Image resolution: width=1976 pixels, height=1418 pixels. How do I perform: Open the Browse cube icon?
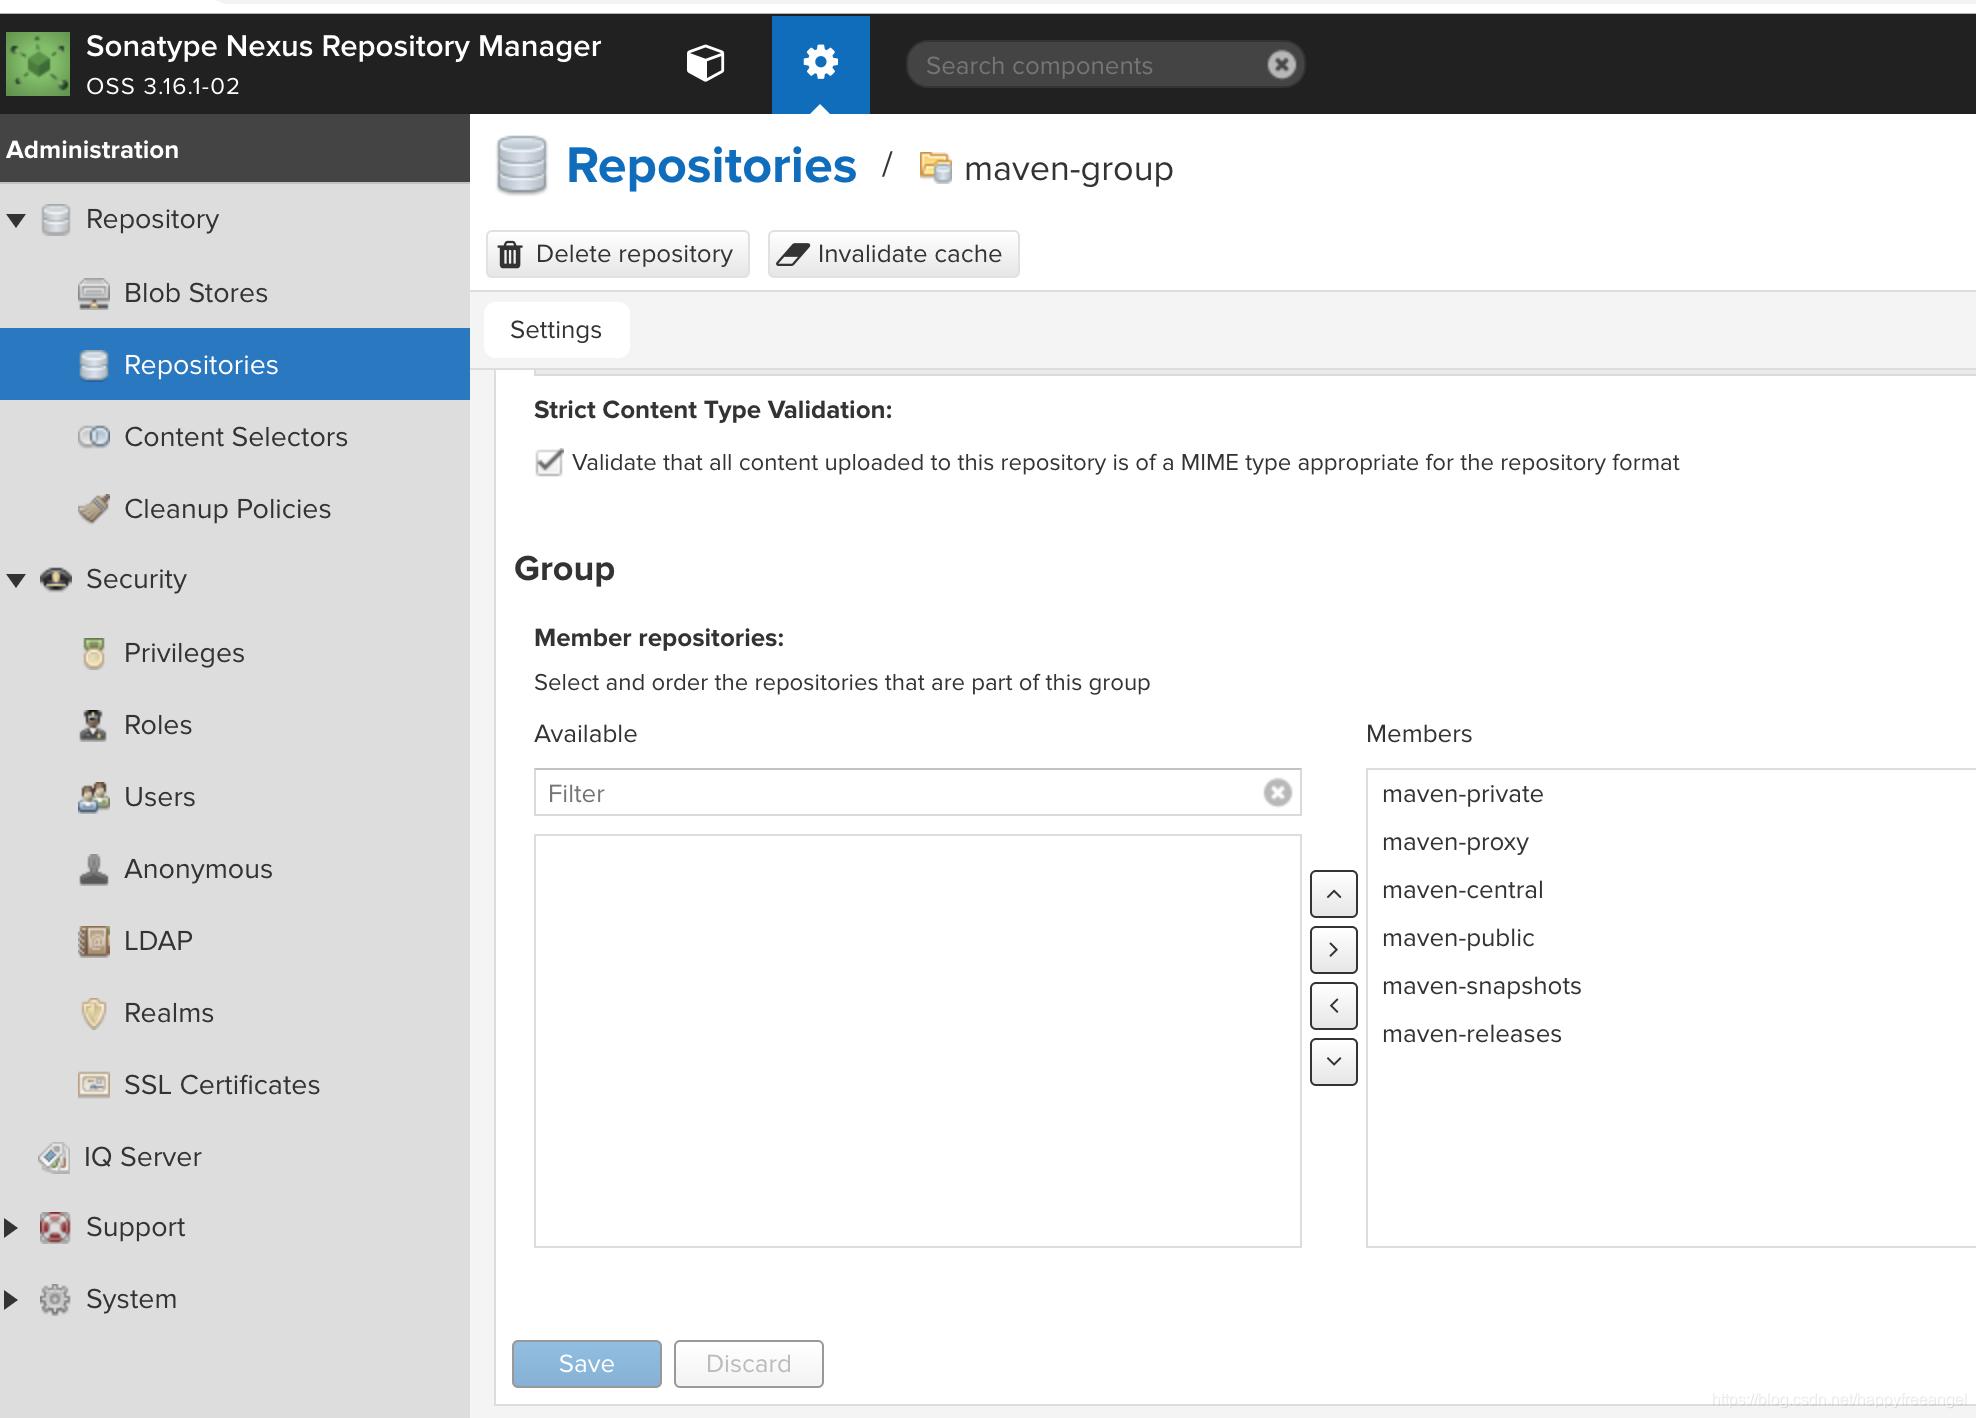[705, 63]
